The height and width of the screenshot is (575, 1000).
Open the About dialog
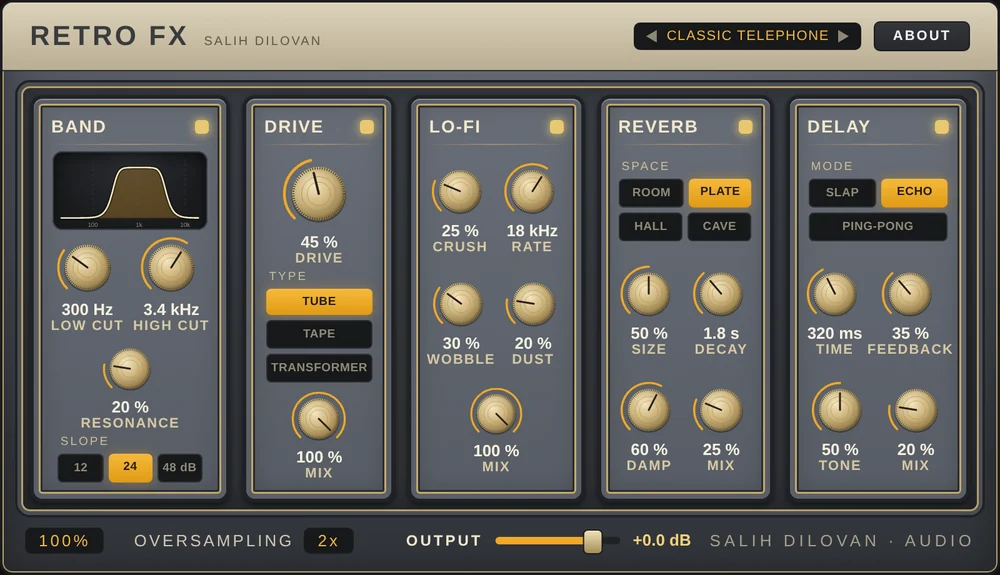click(922, 36)
